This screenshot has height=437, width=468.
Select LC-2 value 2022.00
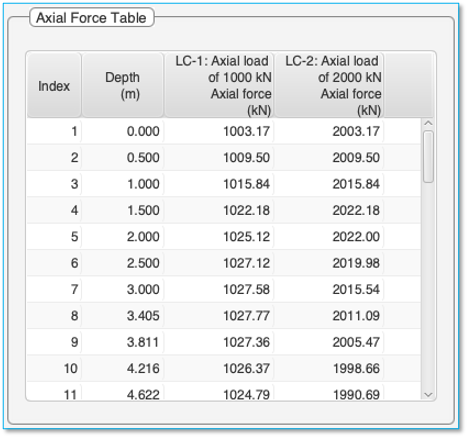tap(329, 237)
